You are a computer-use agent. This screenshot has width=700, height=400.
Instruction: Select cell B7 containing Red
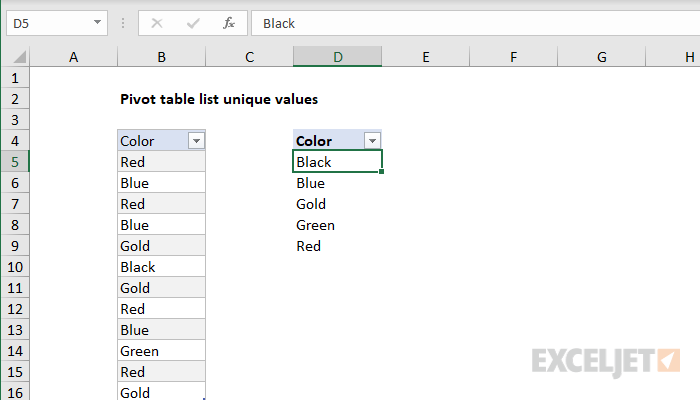click(x=162, y=204)
